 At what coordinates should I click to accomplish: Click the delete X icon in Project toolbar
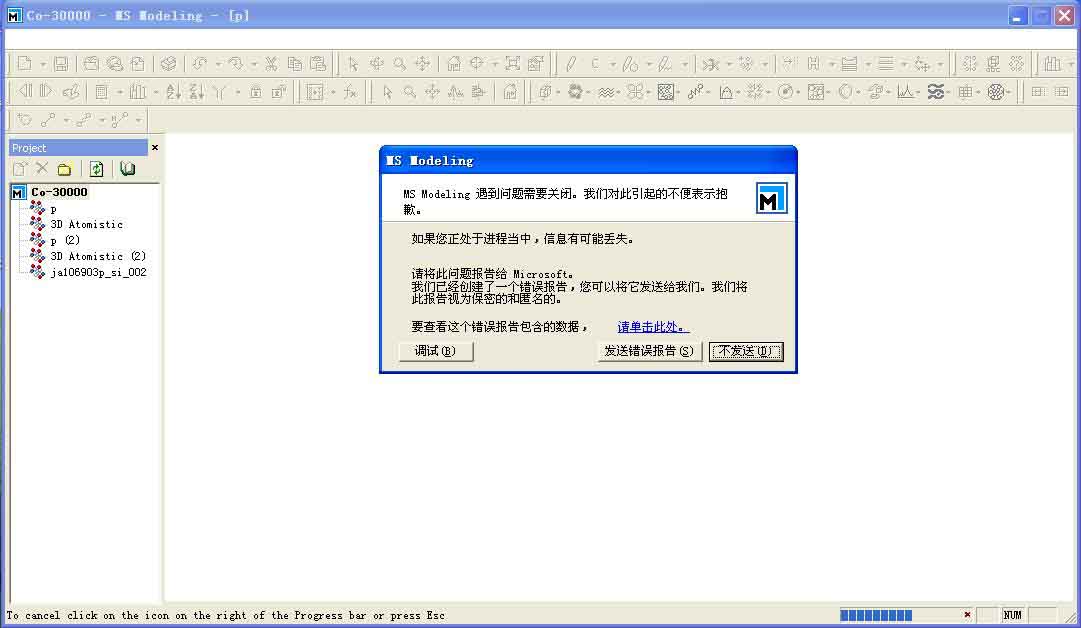tap(42, 168)
